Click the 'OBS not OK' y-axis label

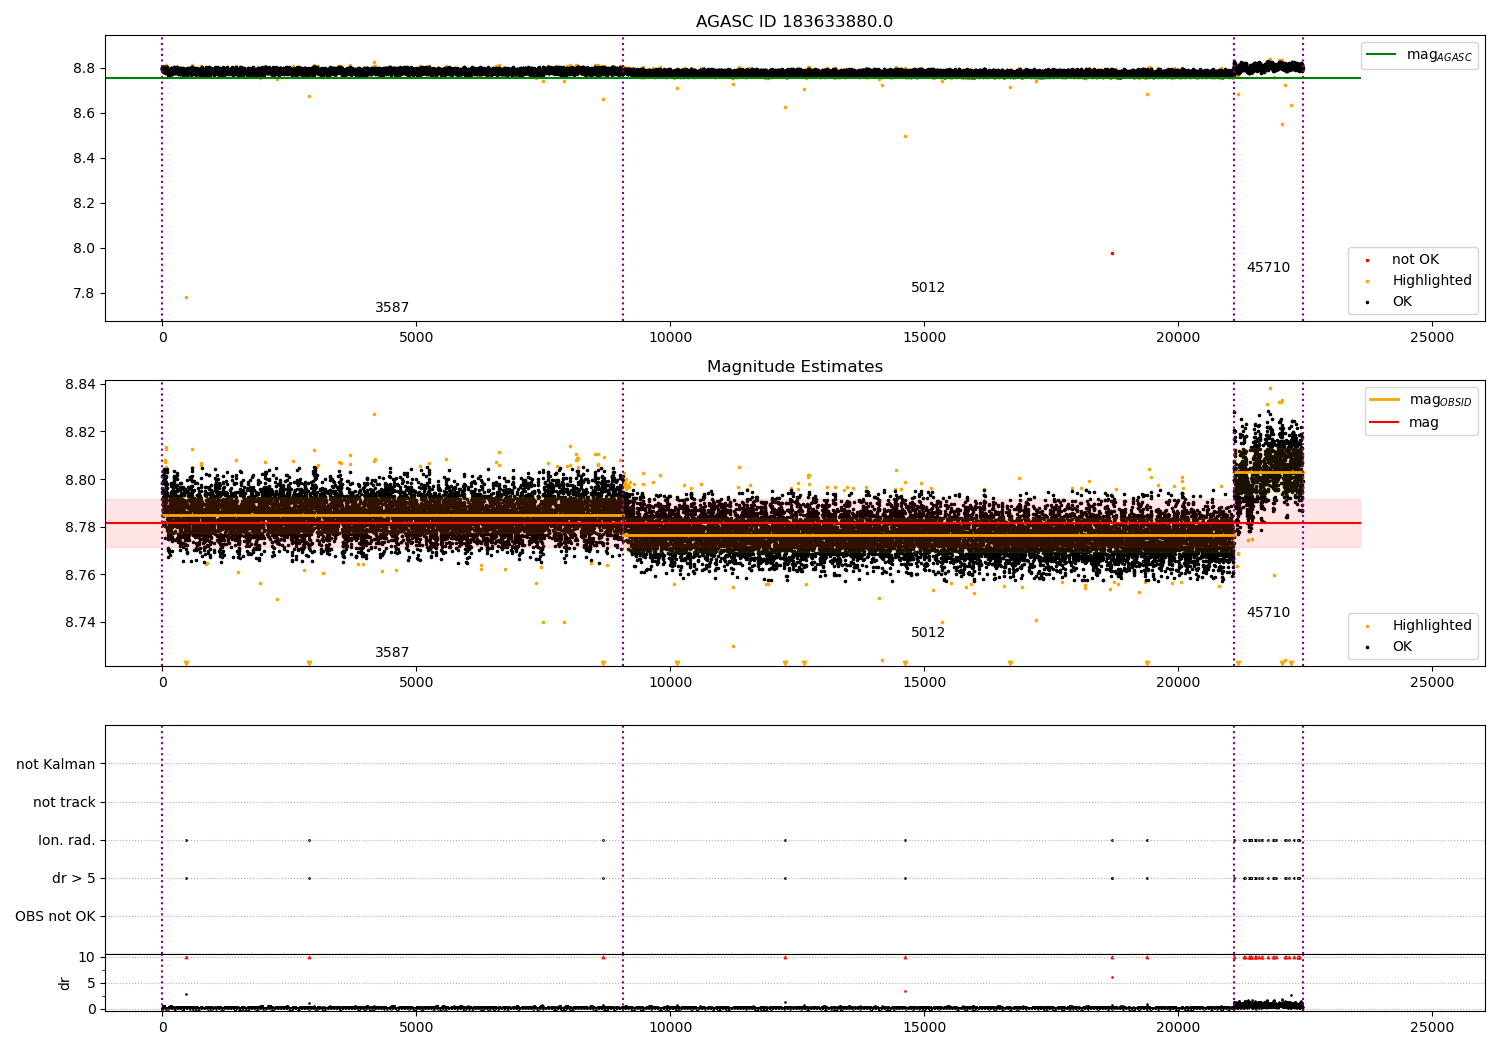[x=55, y=916]
